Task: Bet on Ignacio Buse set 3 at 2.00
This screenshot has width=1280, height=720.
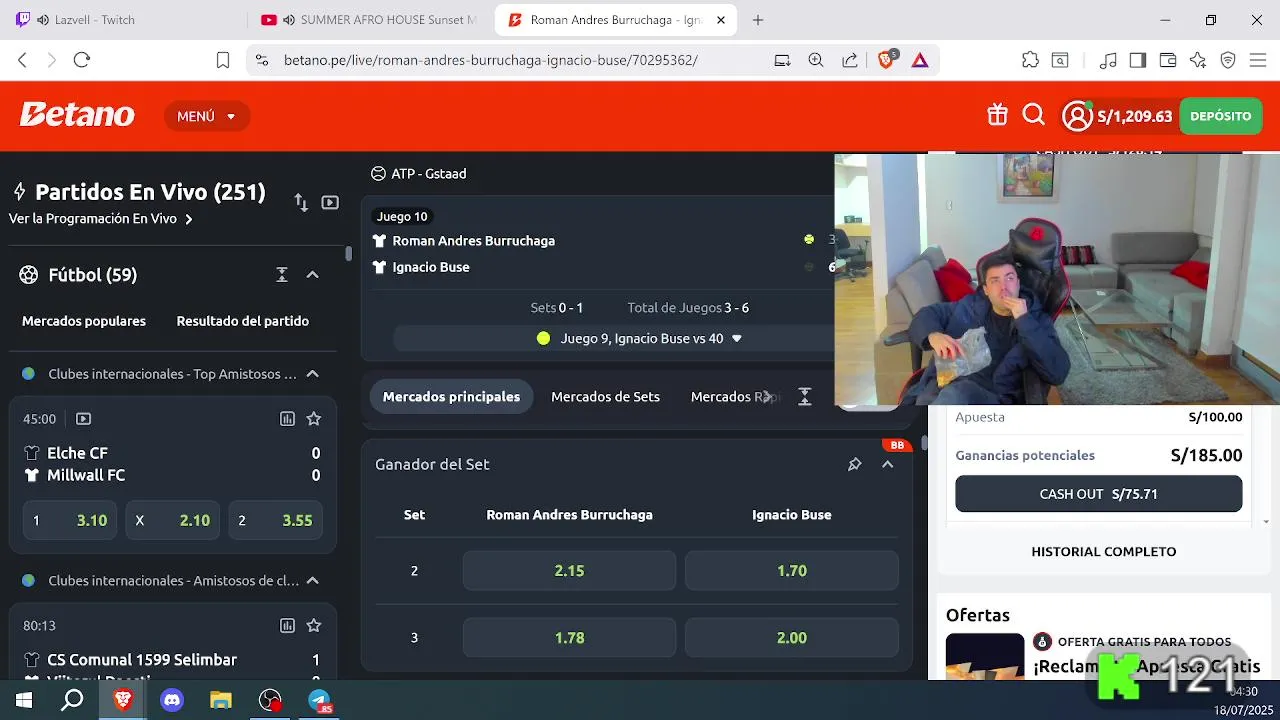Action: pyautogui.click(x=791, y=638)
